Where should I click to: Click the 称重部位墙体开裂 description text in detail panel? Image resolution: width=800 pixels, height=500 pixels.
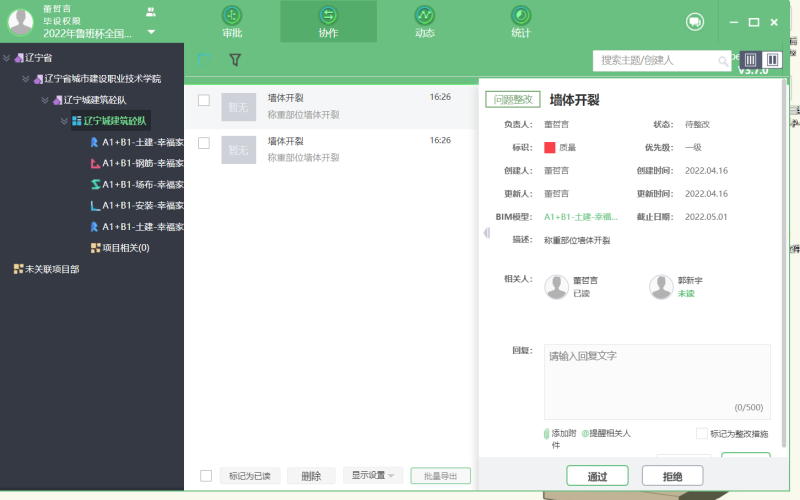click(x=577, y=240)
